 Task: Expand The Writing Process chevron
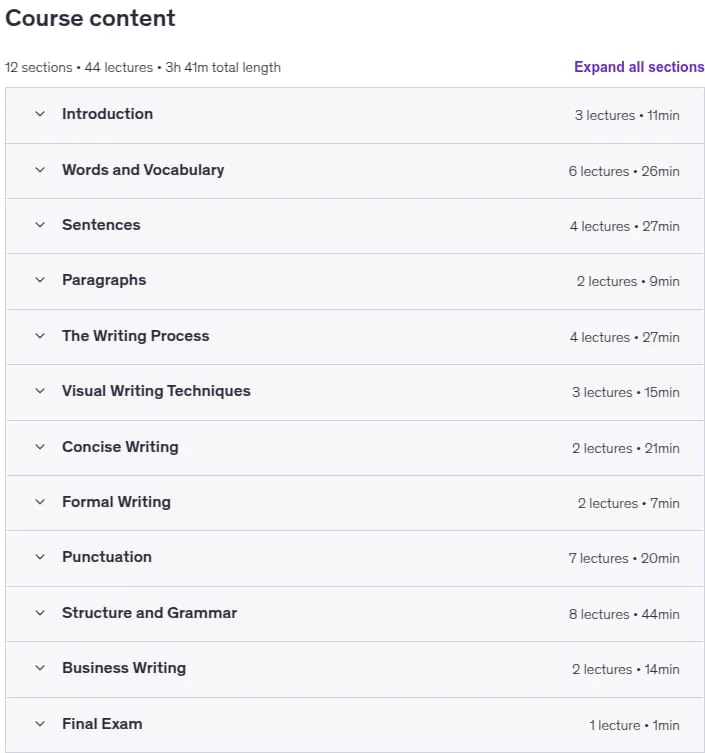[40, 336]
